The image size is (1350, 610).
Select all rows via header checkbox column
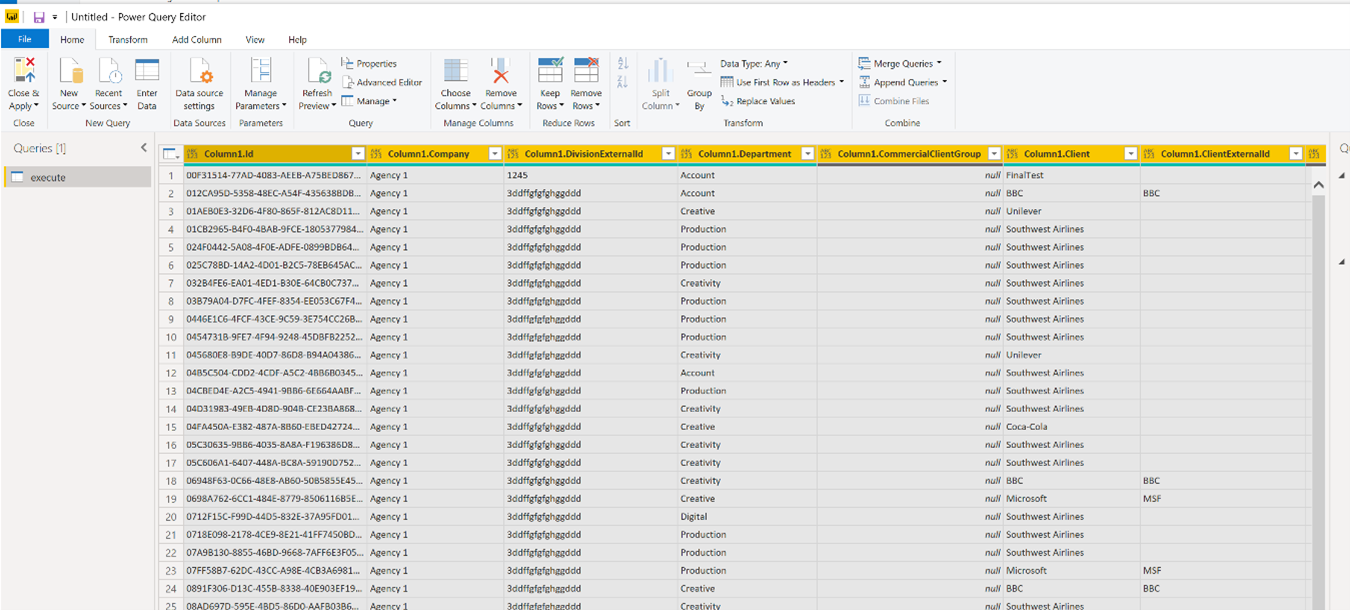[170, 153]
